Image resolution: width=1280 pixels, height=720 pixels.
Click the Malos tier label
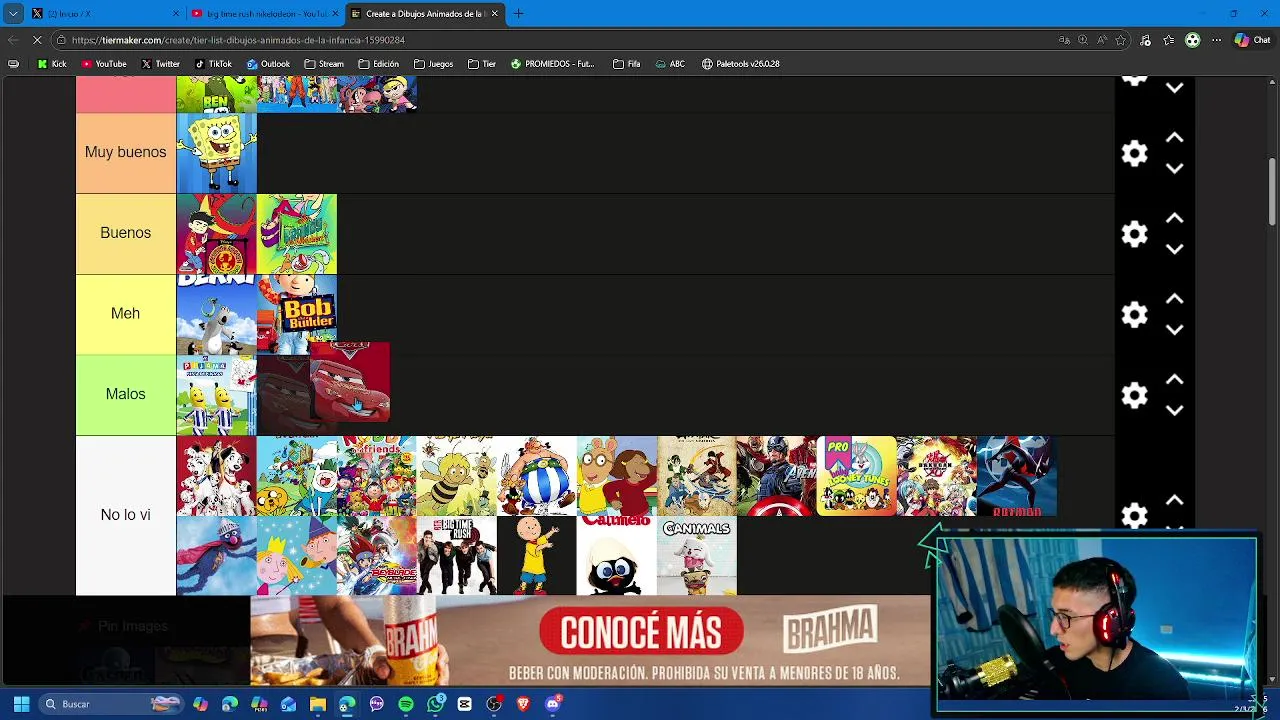pos(126,394)
